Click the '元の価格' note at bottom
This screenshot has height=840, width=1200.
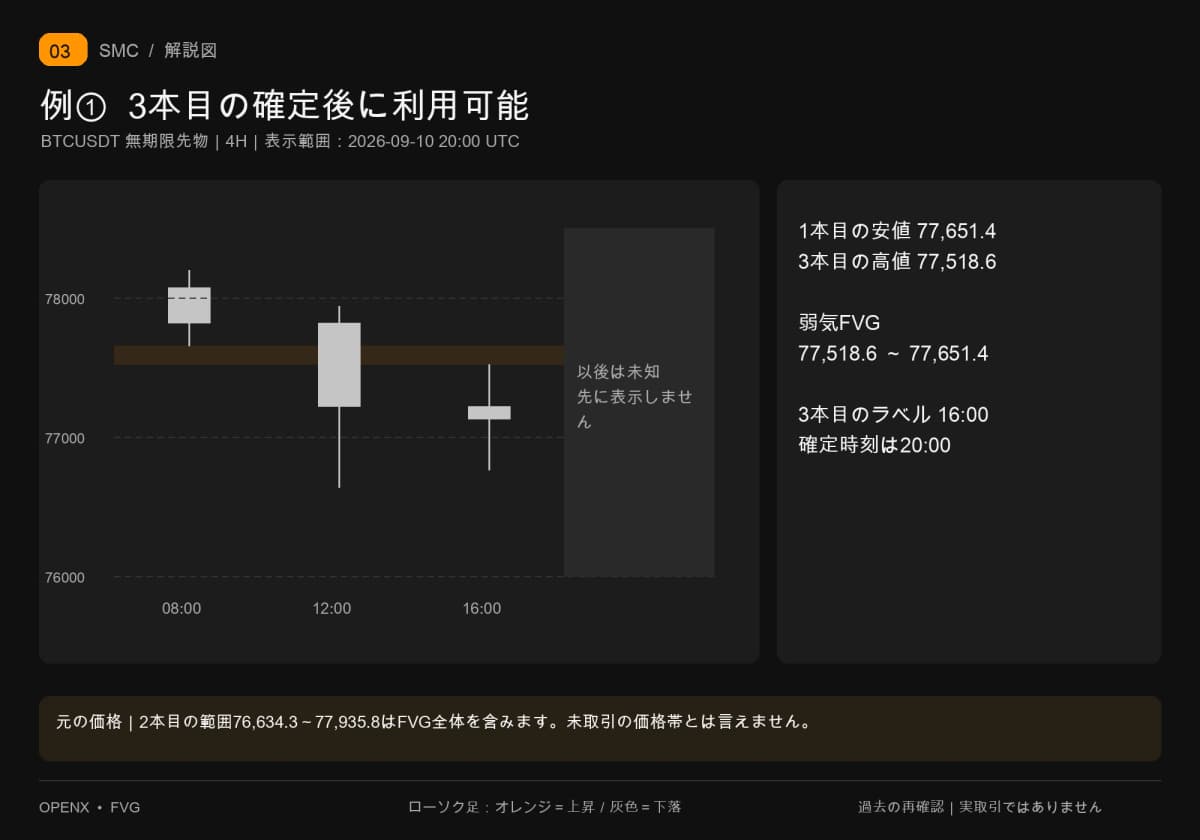click(x=600, y=728)
